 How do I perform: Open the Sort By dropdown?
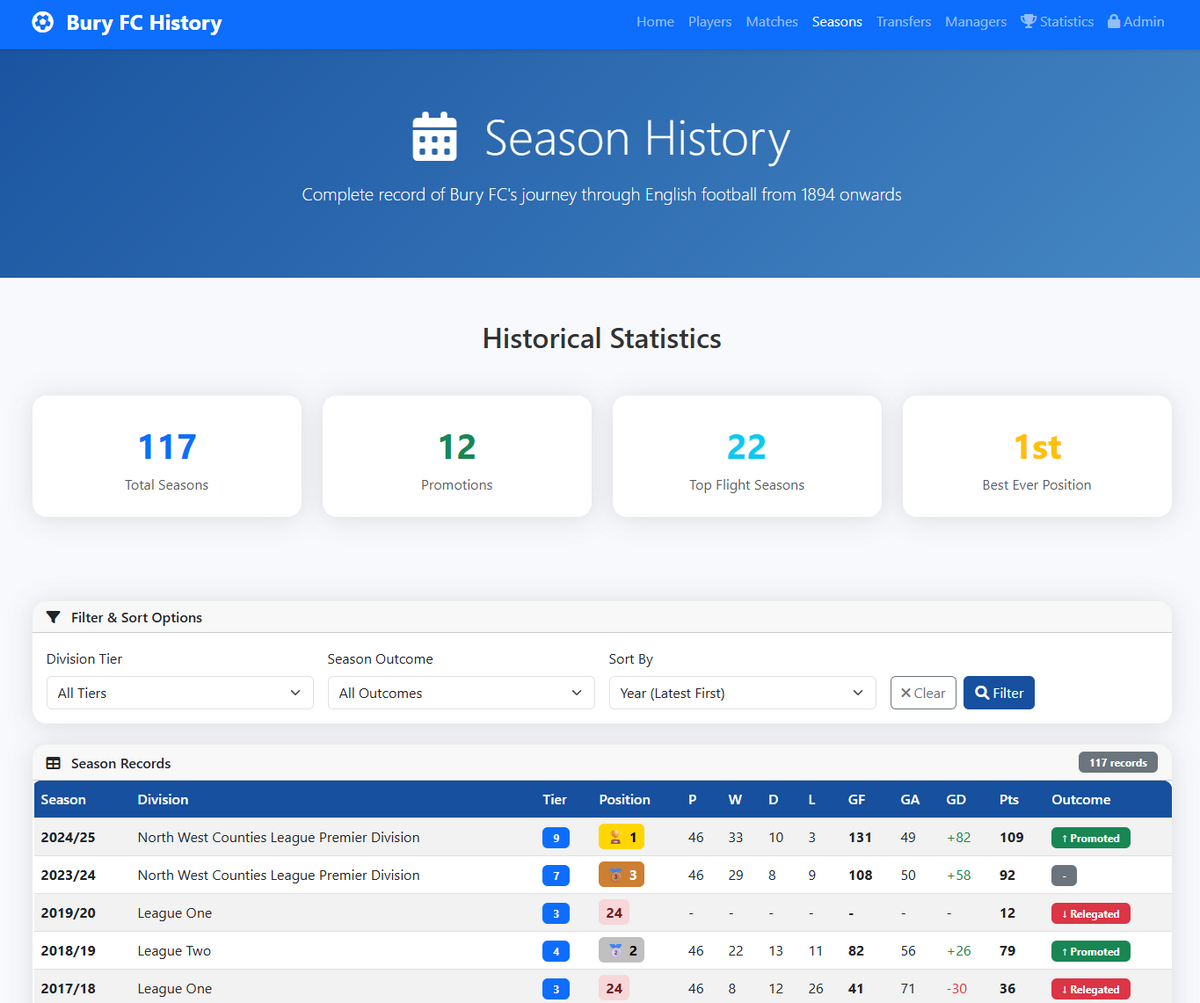[742, 693]
